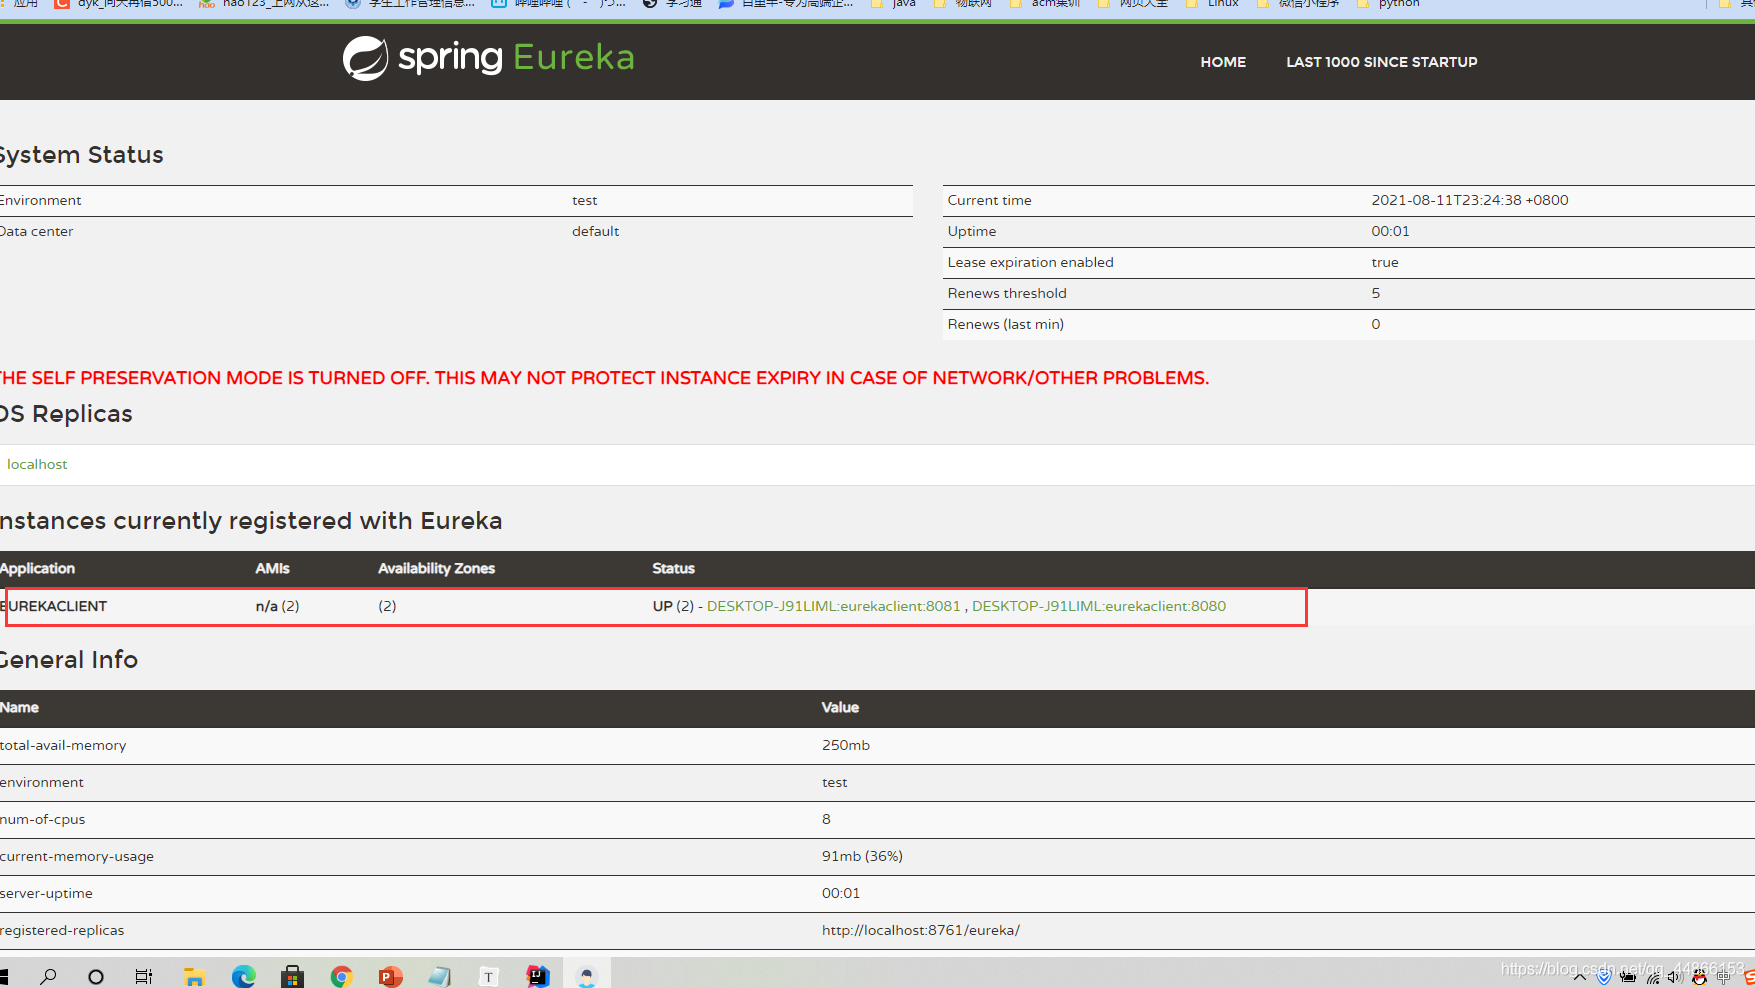Click the General Info heading
The image size is (1755, 988).
pyautogui.click(x=69, y=660)
